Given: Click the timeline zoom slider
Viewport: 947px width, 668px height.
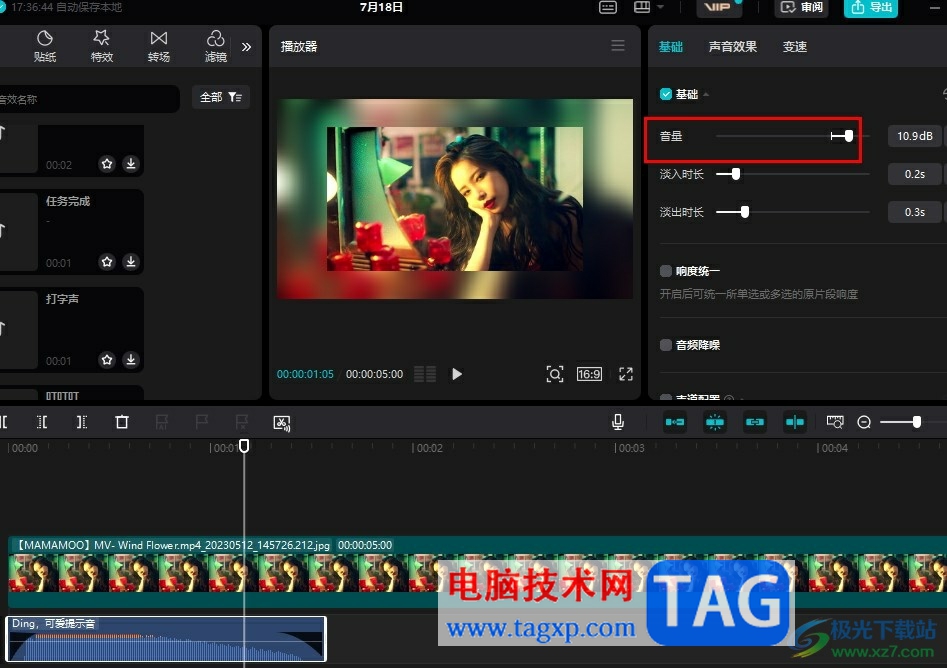Looking at the screenshot, I should [912, 422].
